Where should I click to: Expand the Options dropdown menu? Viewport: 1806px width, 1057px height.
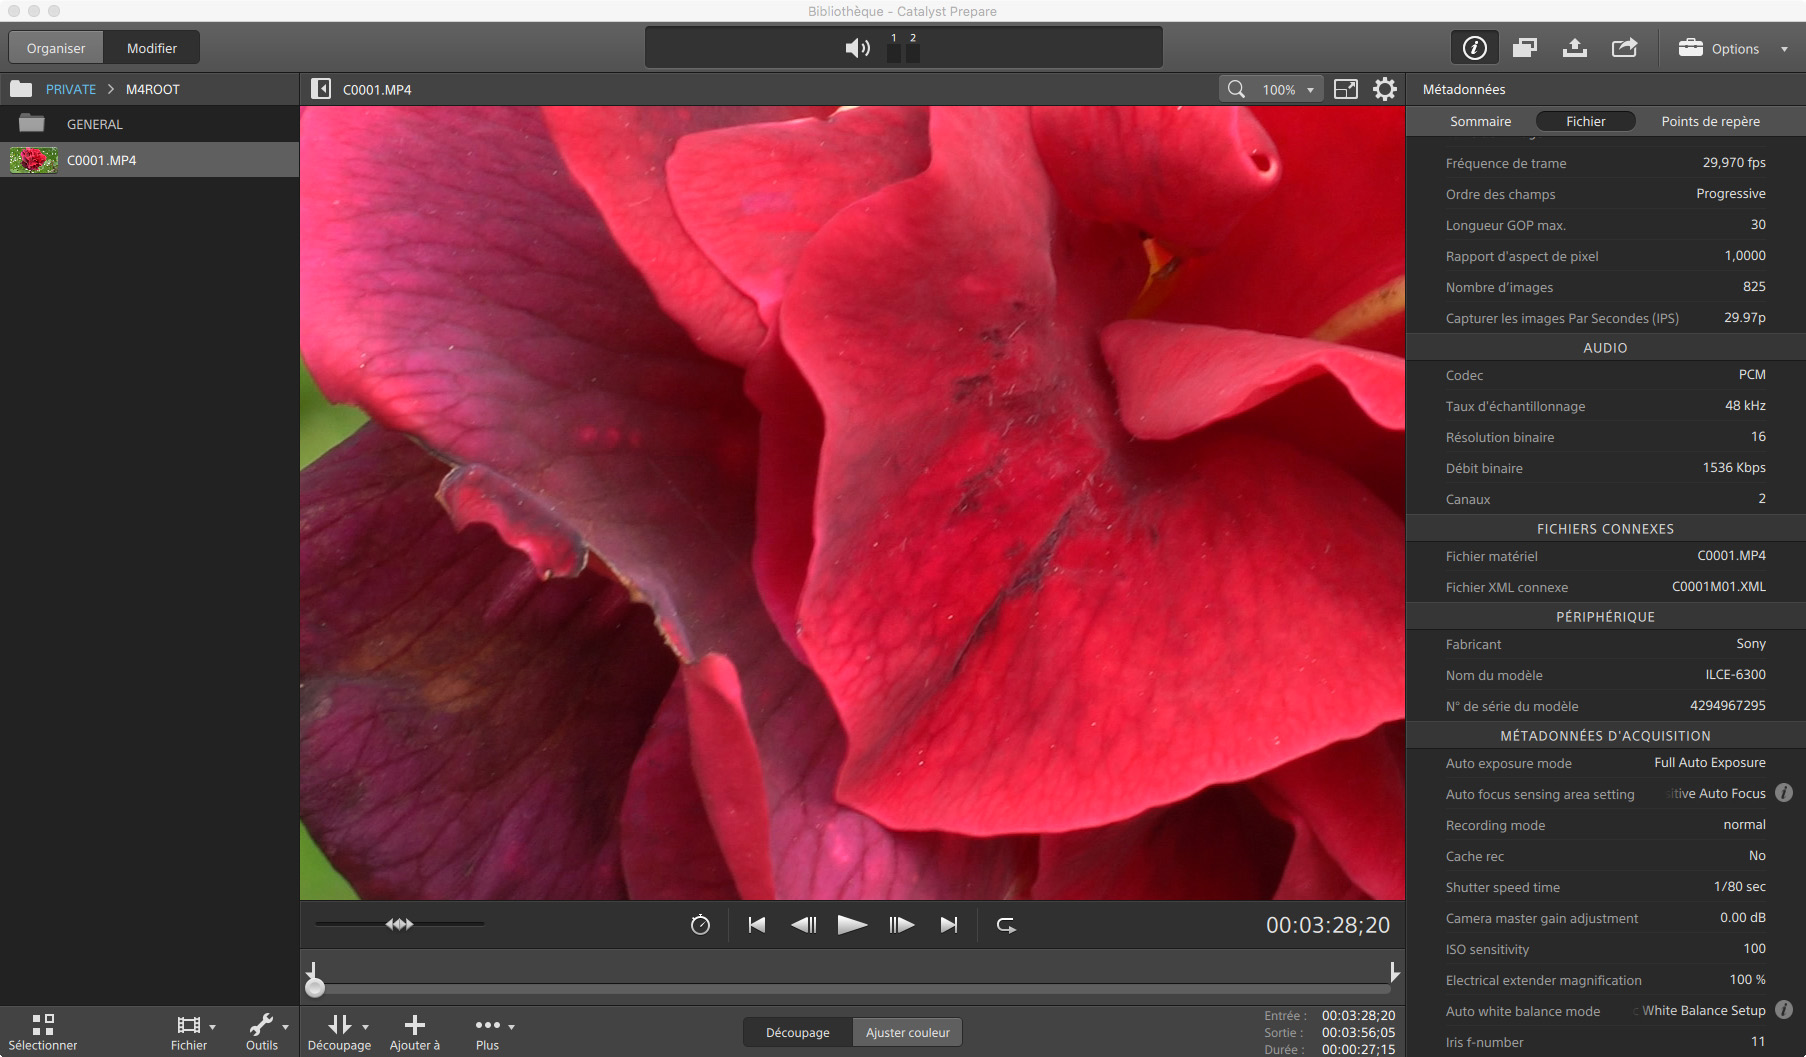pos(1734,48)
